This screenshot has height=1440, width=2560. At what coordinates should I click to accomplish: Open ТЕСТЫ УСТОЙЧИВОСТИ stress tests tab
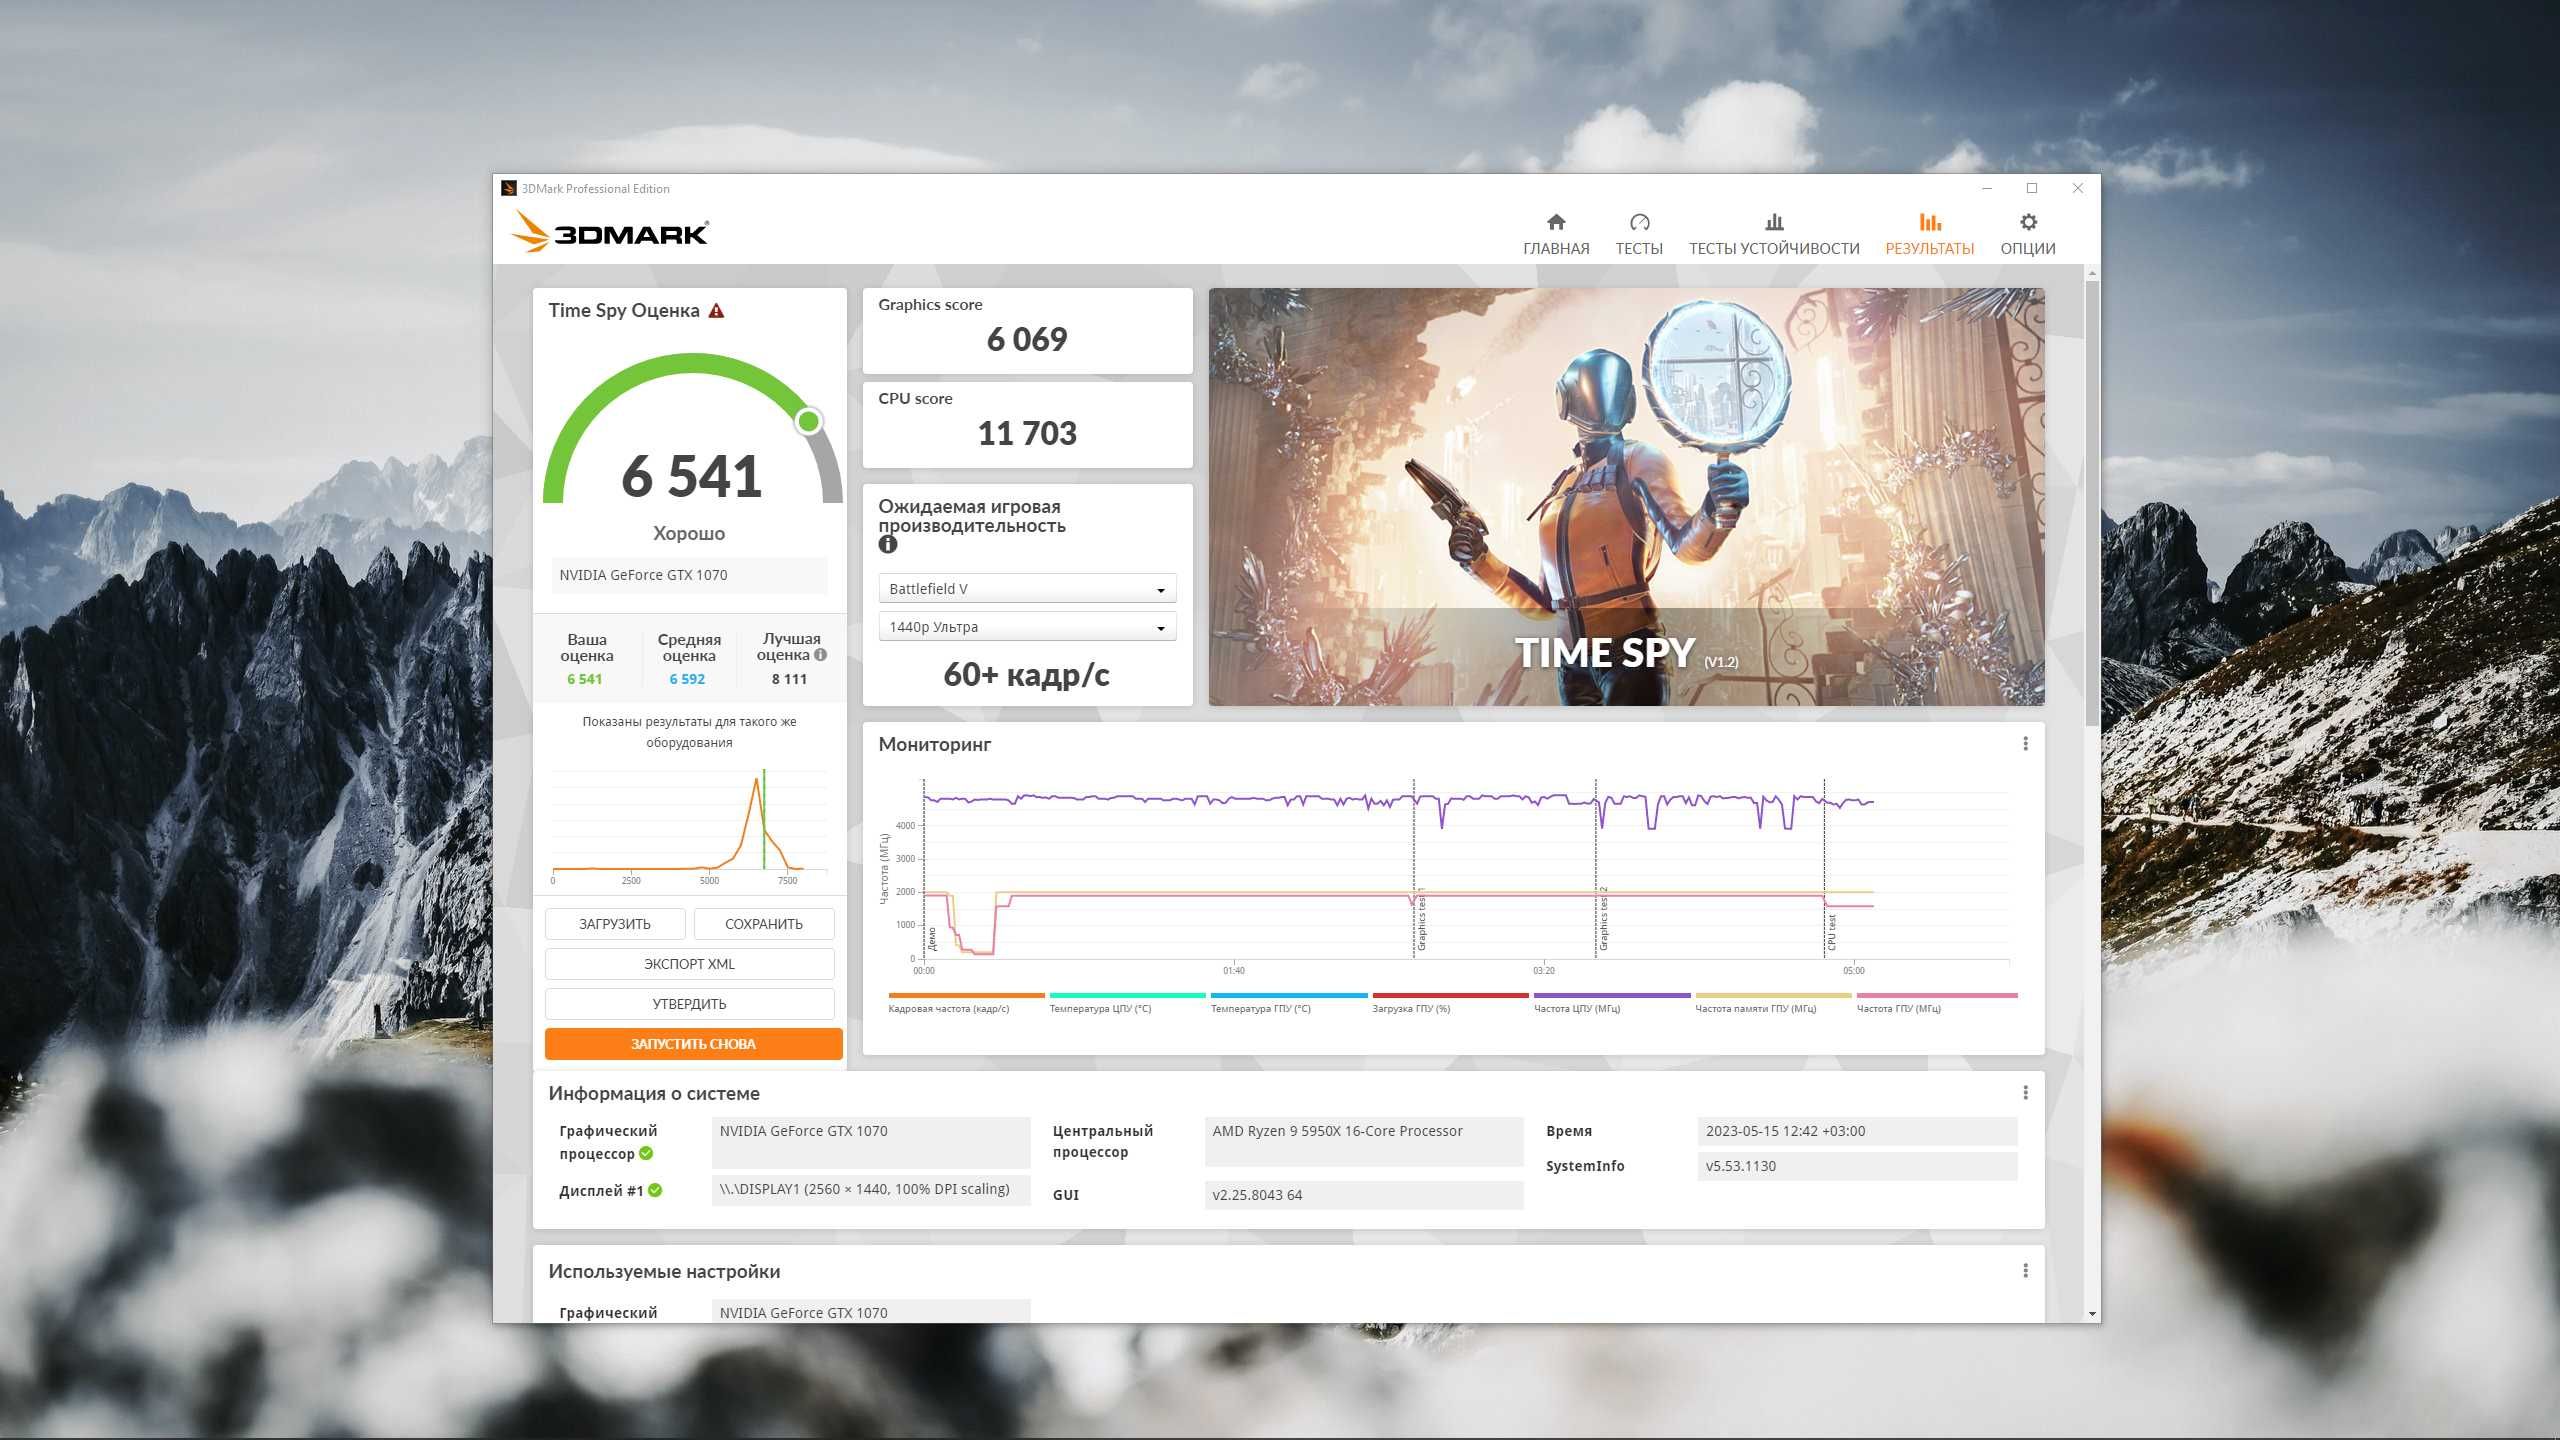point(1774,235)
